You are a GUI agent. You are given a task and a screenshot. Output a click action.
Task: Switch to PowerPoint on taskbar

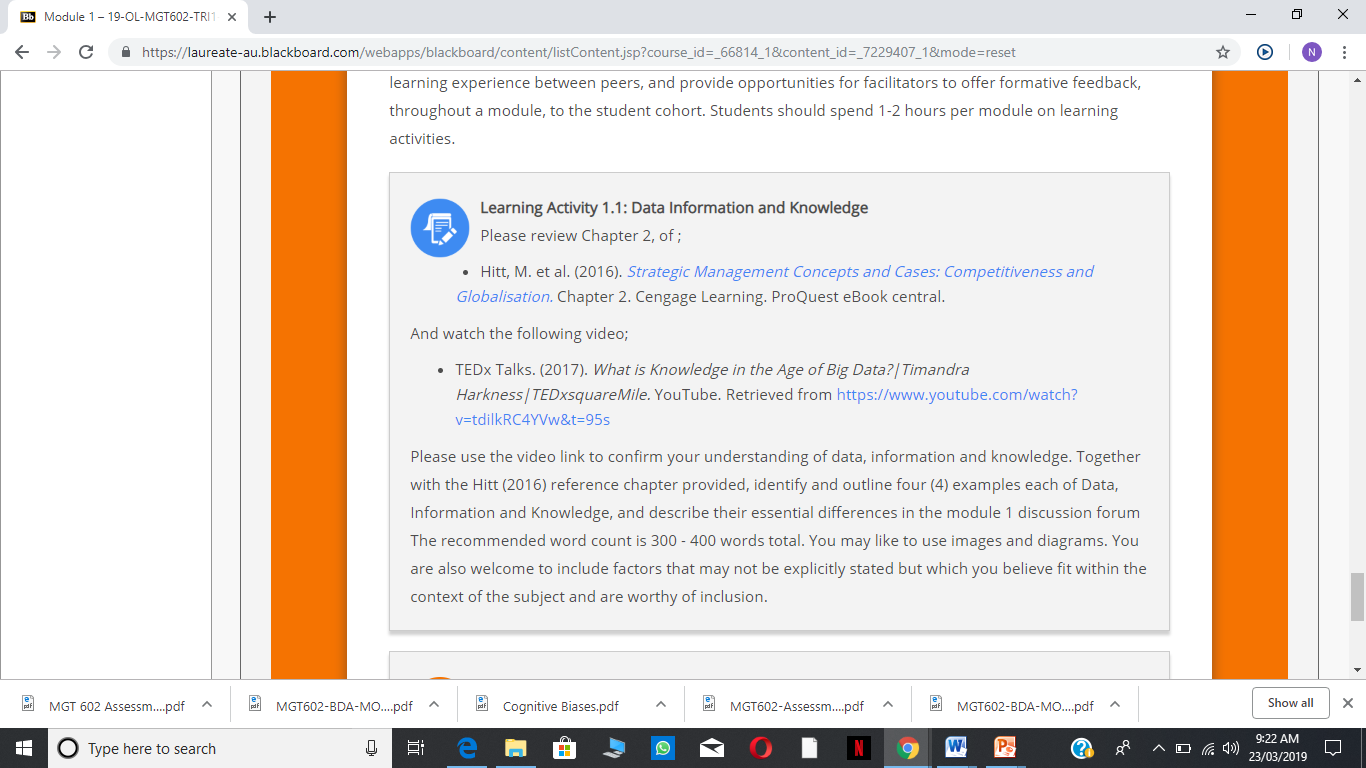pos(1005,748)
